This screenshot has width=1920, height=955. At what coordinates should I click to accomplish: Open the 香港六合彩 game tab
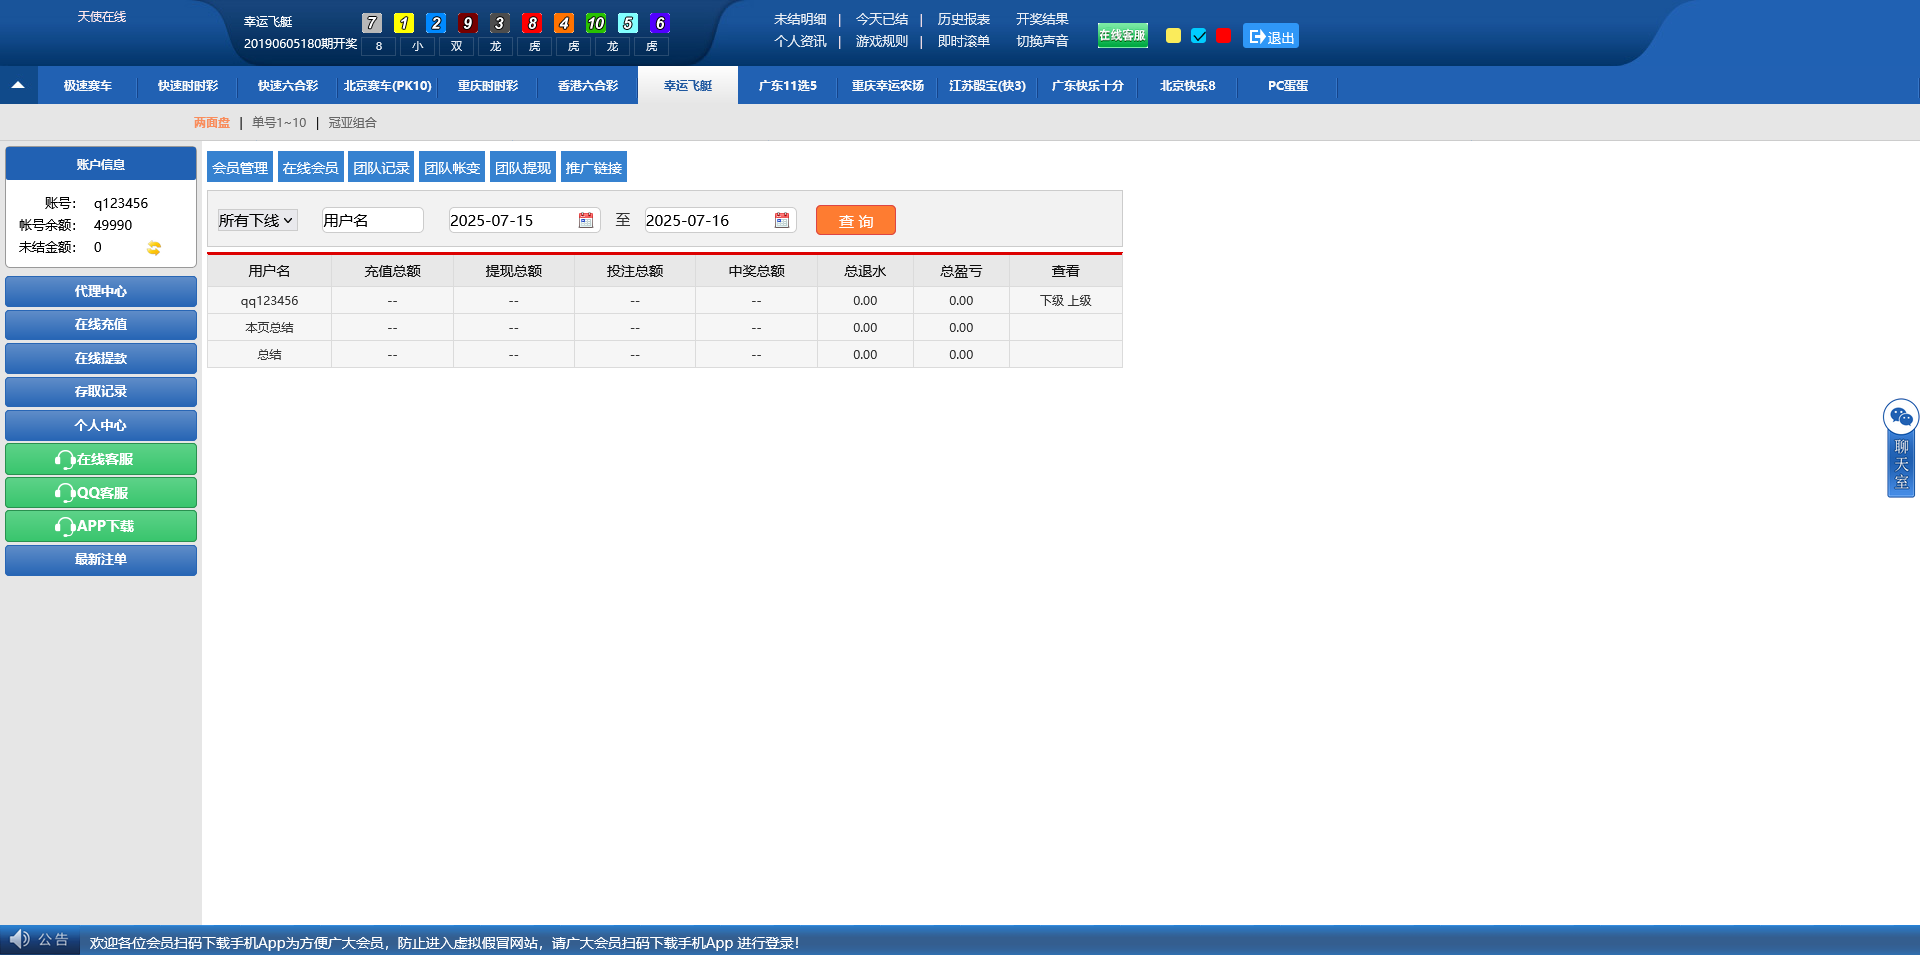pyautogui.click(x=588, y=86)
